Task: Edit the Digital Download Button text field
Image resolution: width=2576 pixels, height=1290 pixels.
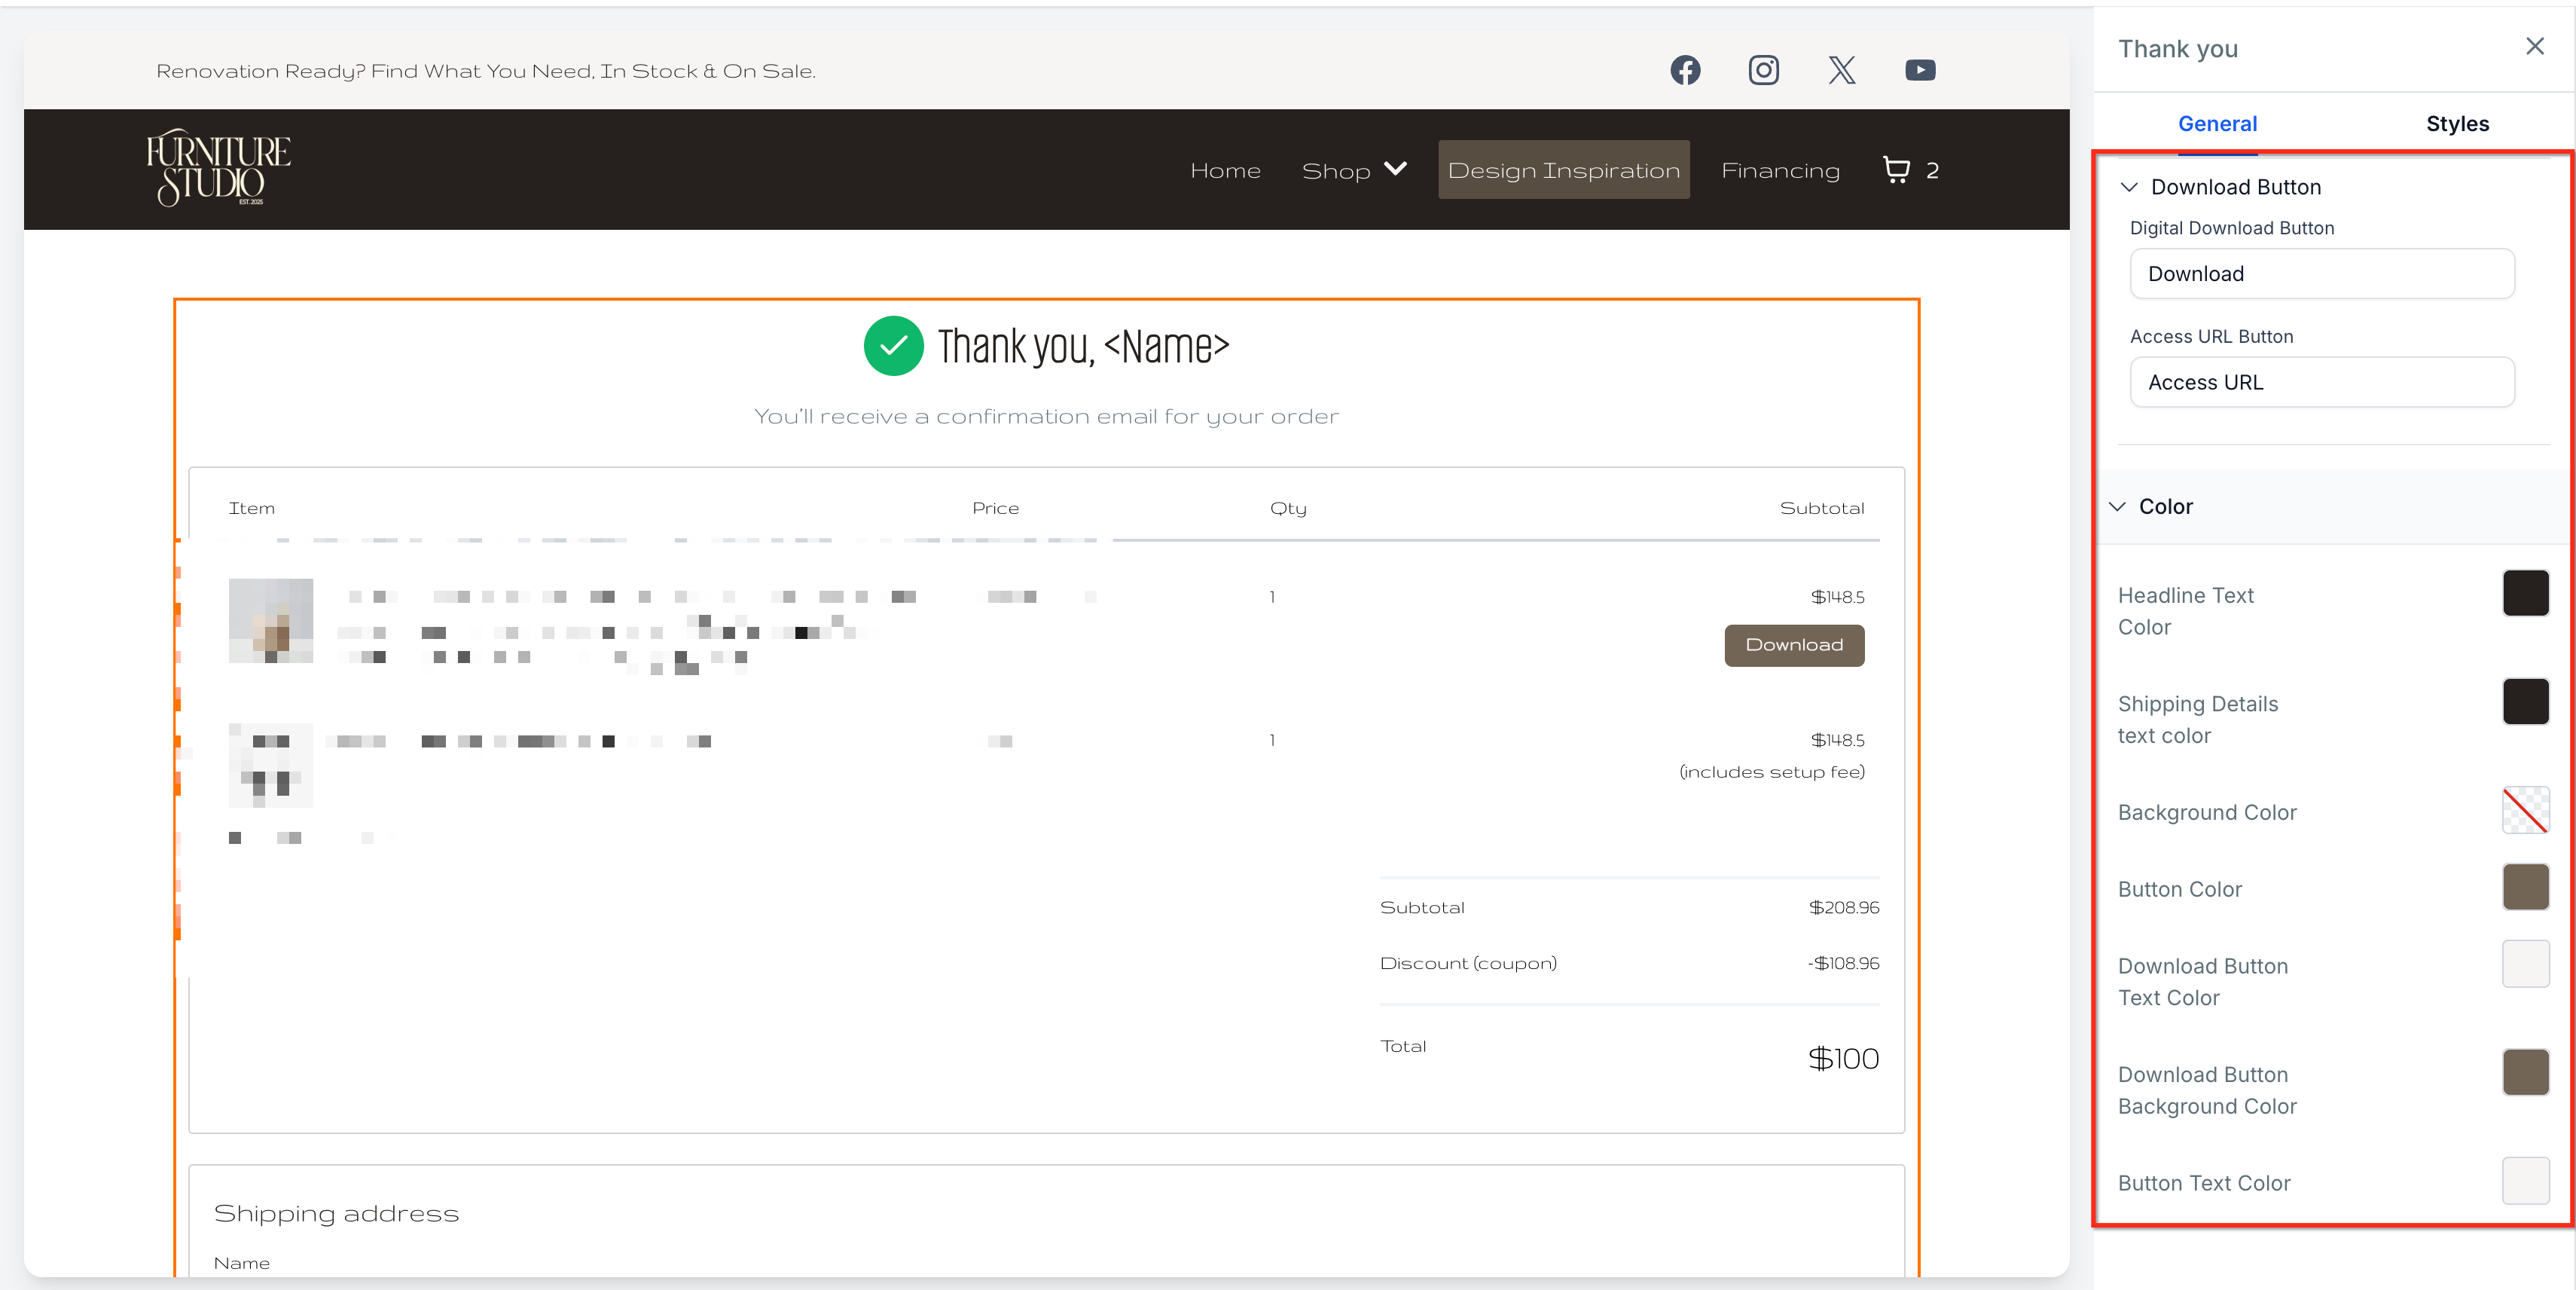Action: [x=2322, y=274]
